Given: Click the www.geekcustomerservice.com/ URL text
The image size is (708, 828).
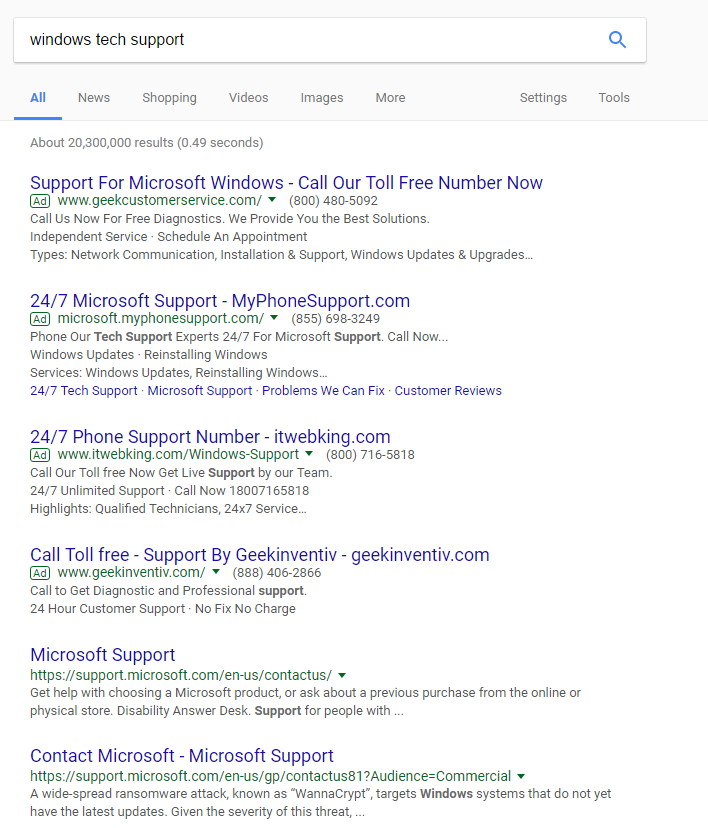Looking at the screenshot, I should point(159,201).
